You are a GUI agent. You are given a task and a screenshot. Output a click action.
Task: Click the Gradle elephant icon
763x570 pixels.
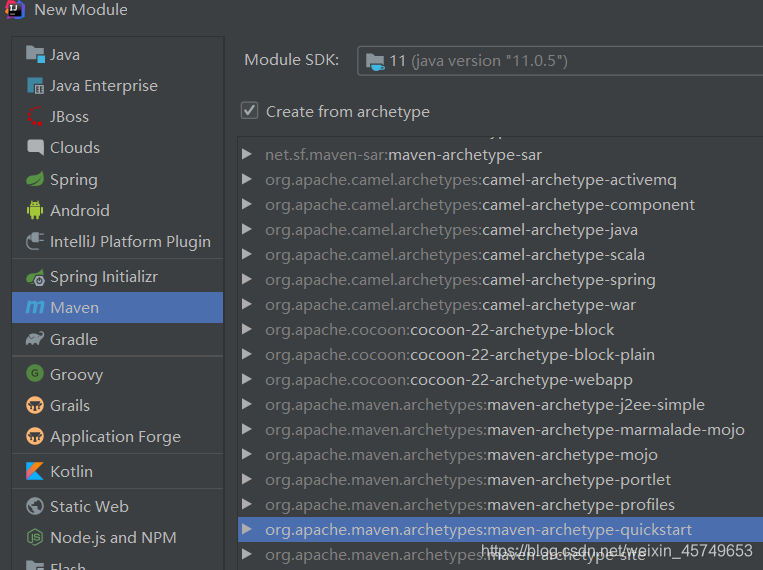(x=35, y=339)
